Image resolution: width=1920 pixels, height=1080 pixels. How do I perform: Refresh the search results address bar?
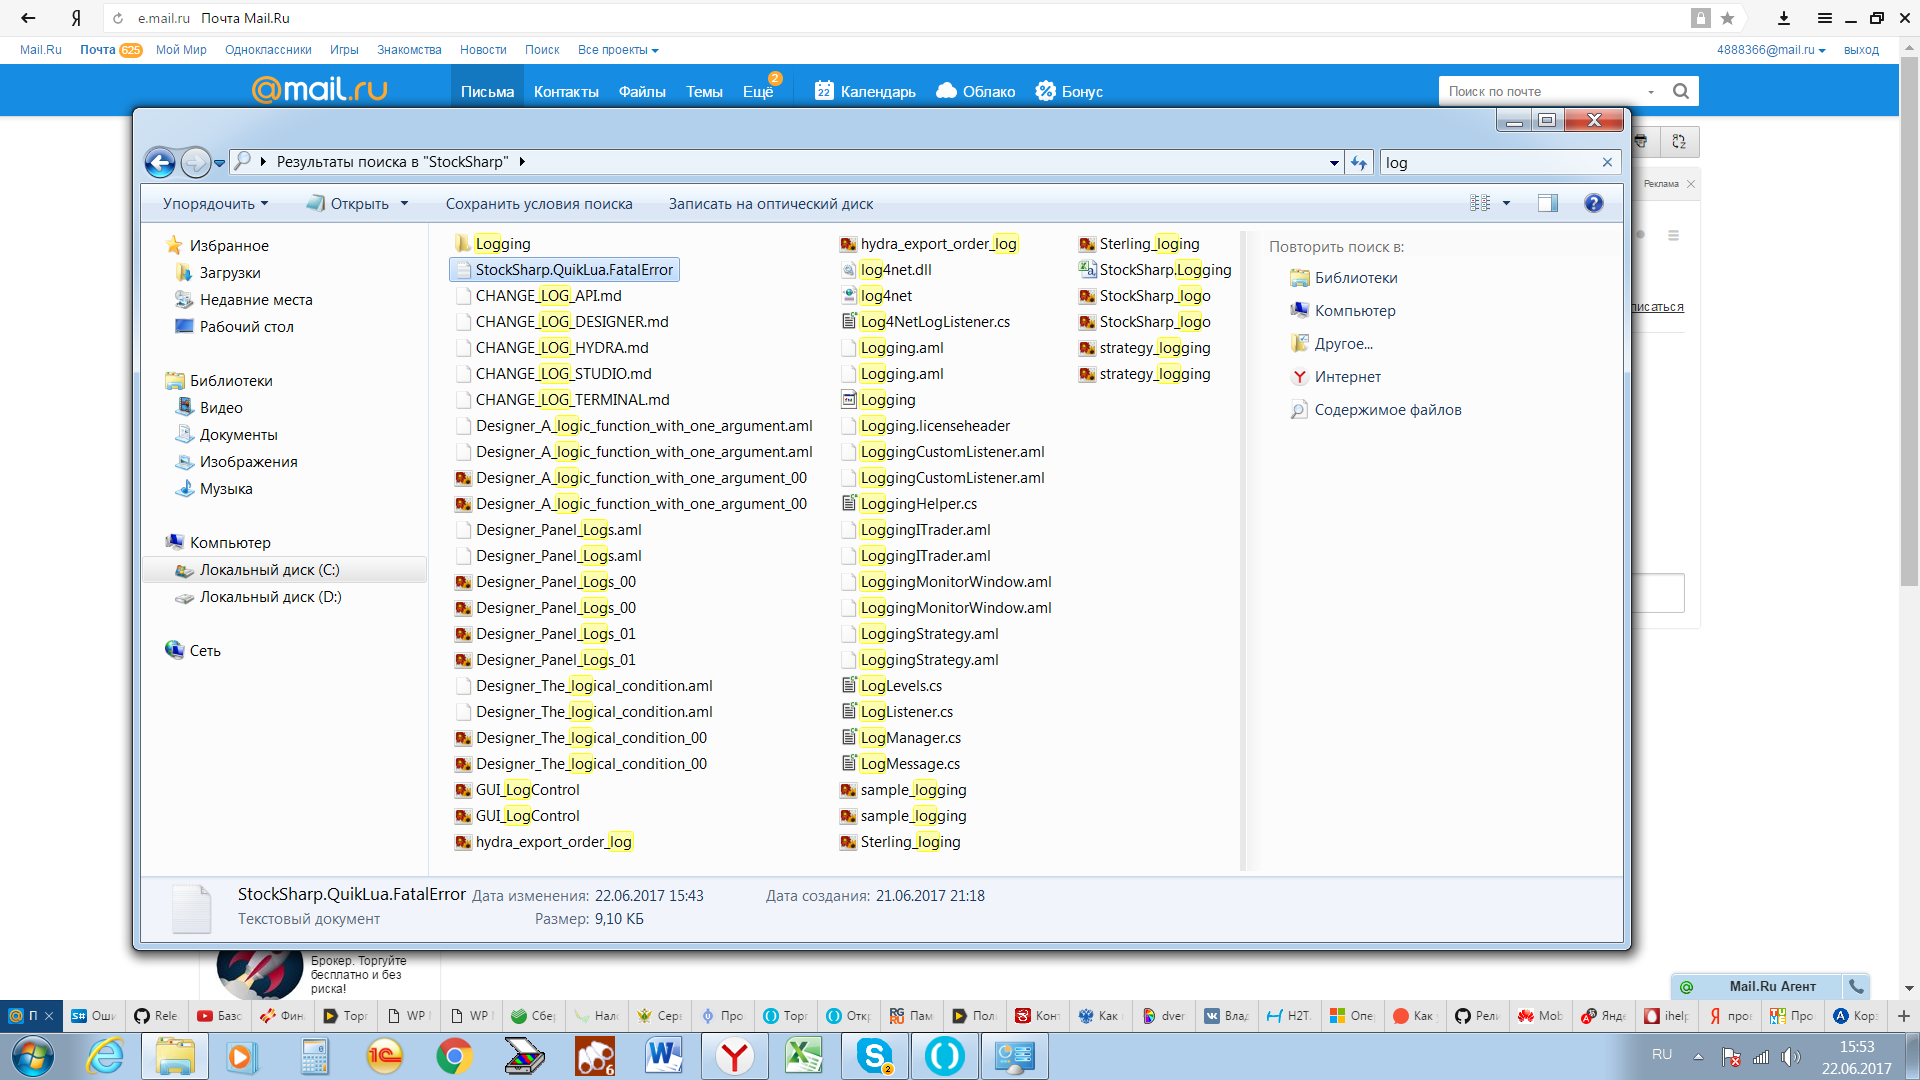point(1359,162)
